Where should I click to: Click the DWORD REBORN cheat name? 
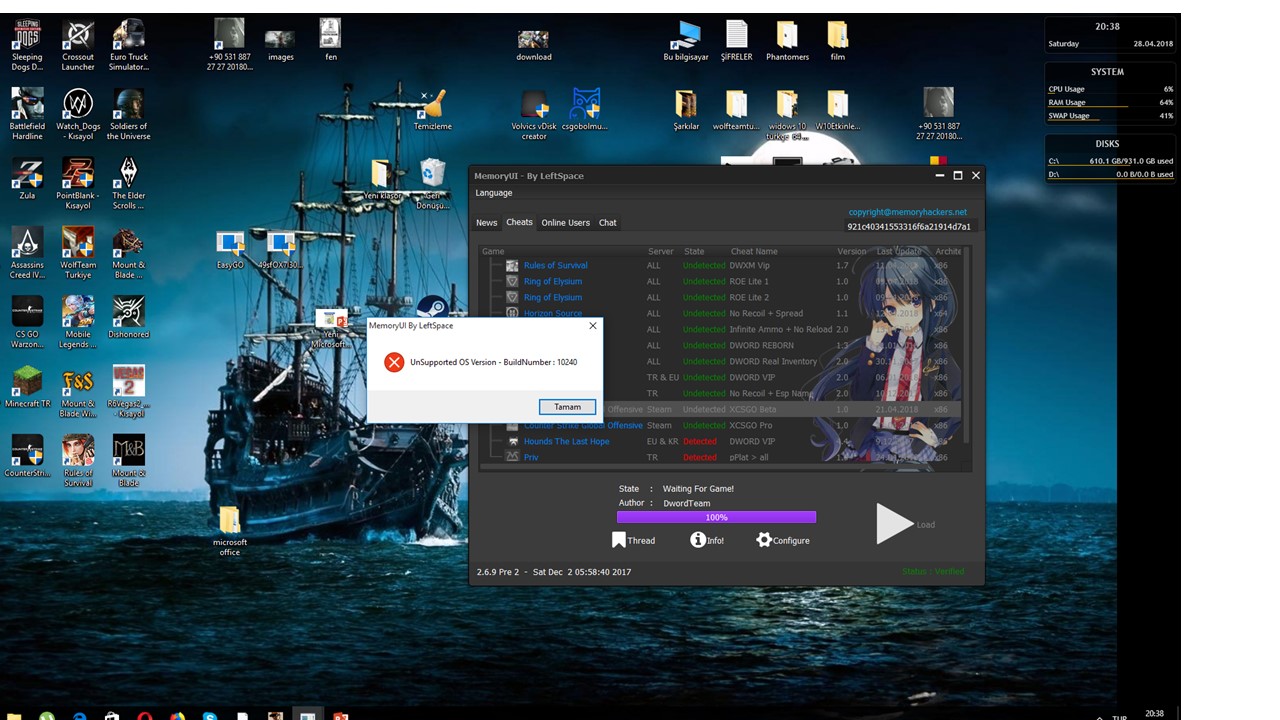coord(762,346)
